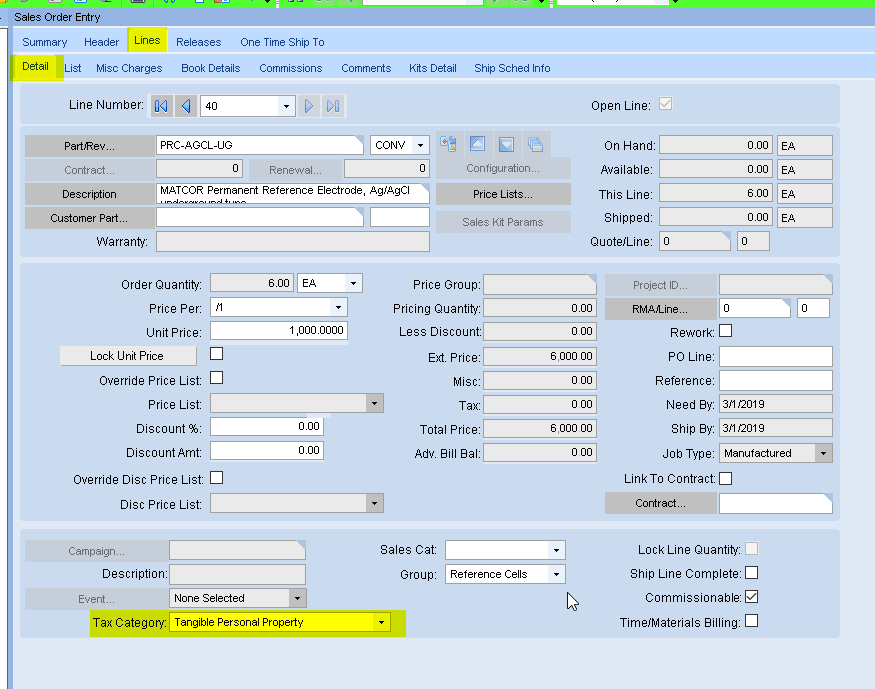Open the Header tab

tap(102, 42)
